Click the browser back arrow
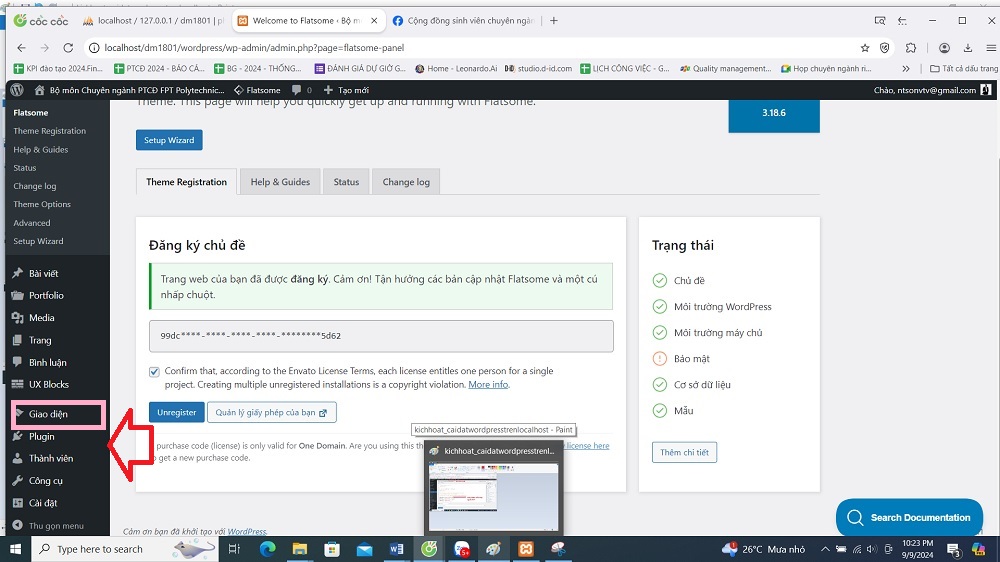Screen dimensions: 1000x562 [21, 48]
